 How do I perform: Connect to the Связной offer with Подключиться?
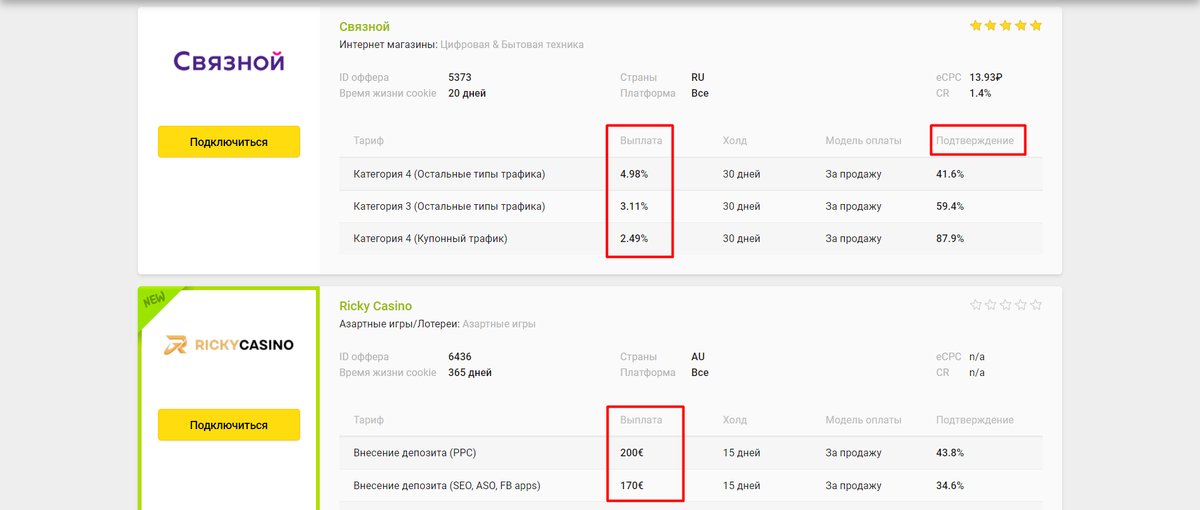click(229, 142)
